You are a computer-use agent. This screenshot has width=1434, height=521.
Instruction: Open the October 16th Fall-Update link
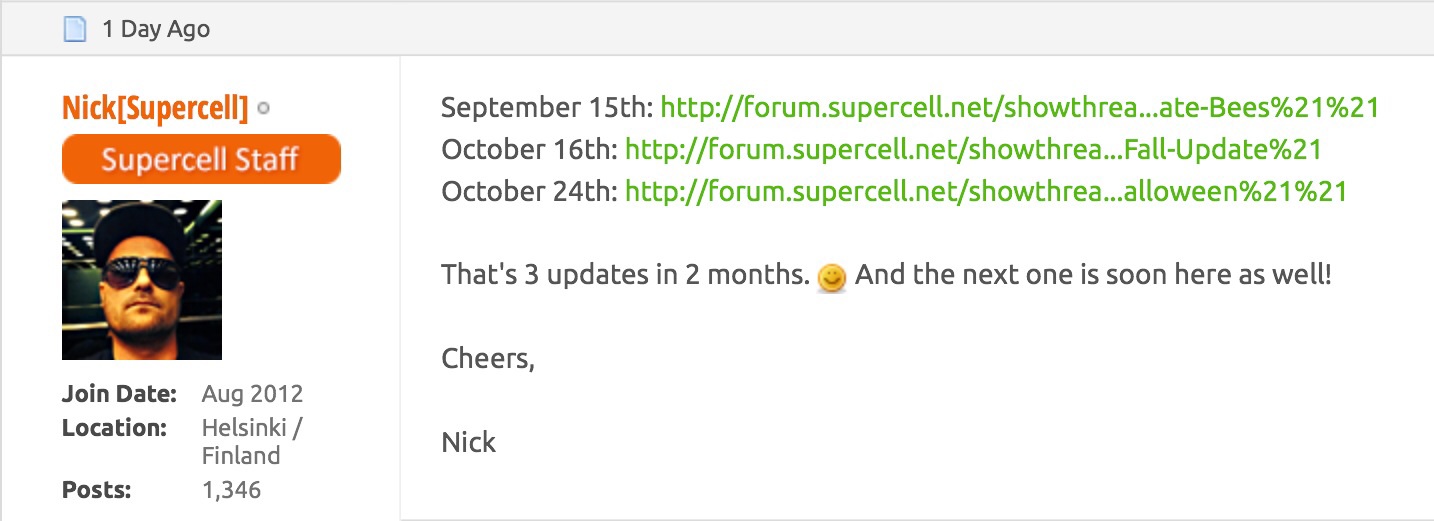coord(973,150)
